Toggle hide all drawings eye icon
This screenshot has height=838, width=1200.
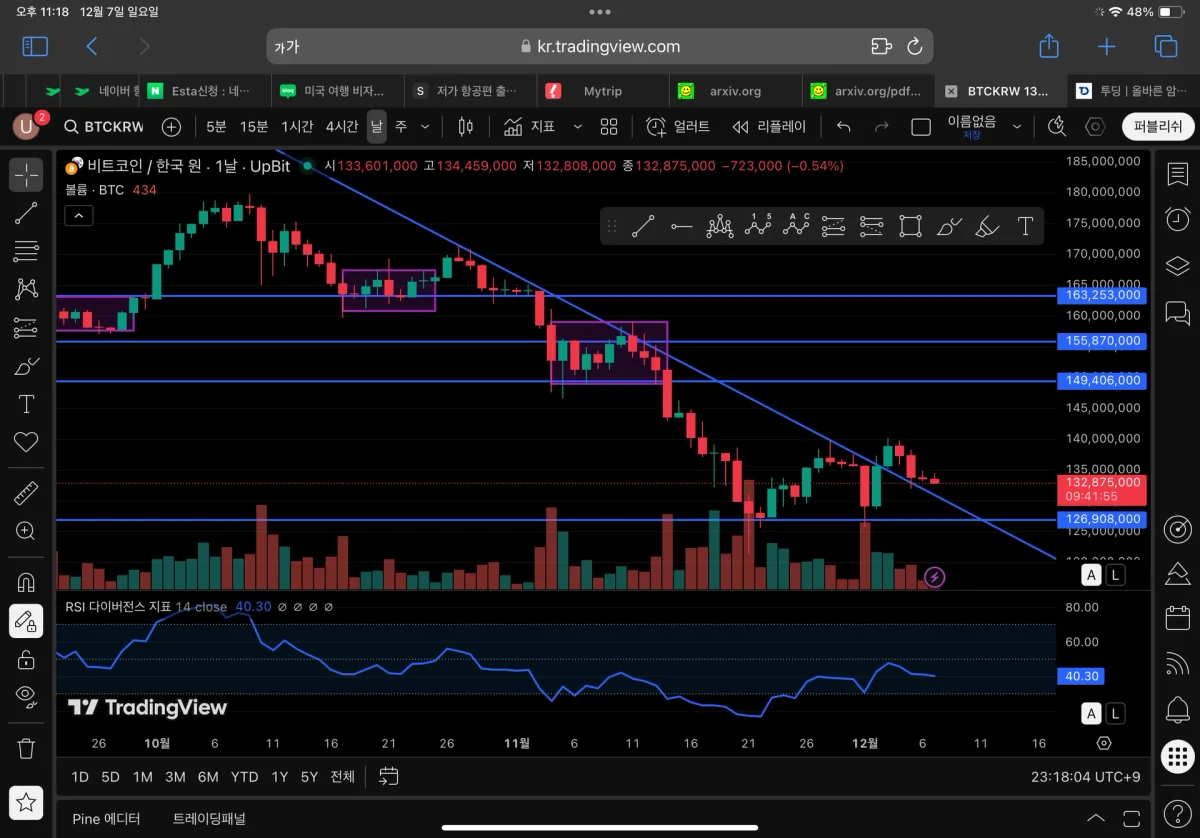click(x=26, y=697)
